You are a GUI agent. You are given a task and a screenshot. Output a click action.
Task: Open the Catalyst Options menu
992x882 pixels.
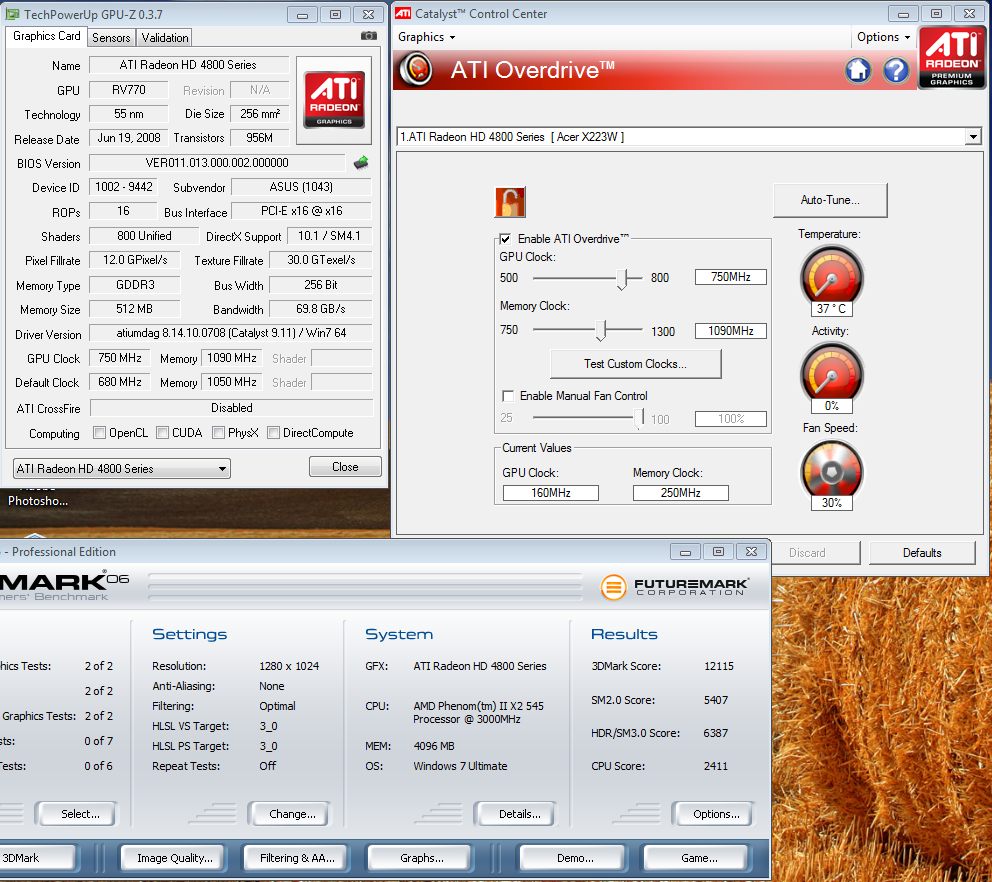883,37
